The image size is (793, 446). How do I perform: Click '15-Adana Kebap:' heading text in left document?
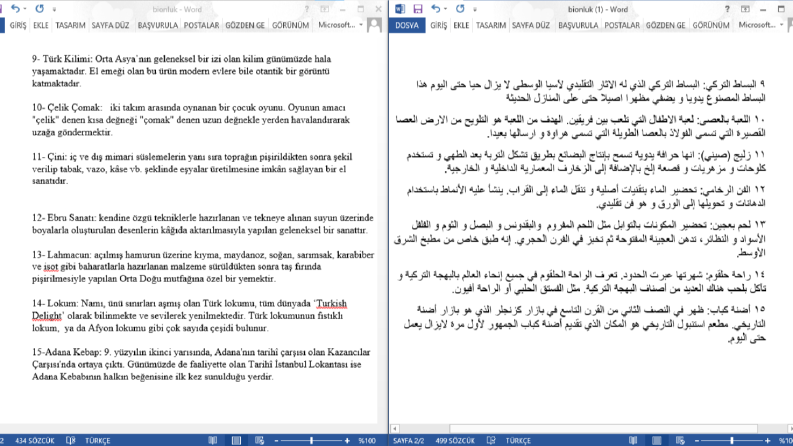pyautogui.click(x=67, y=352)
